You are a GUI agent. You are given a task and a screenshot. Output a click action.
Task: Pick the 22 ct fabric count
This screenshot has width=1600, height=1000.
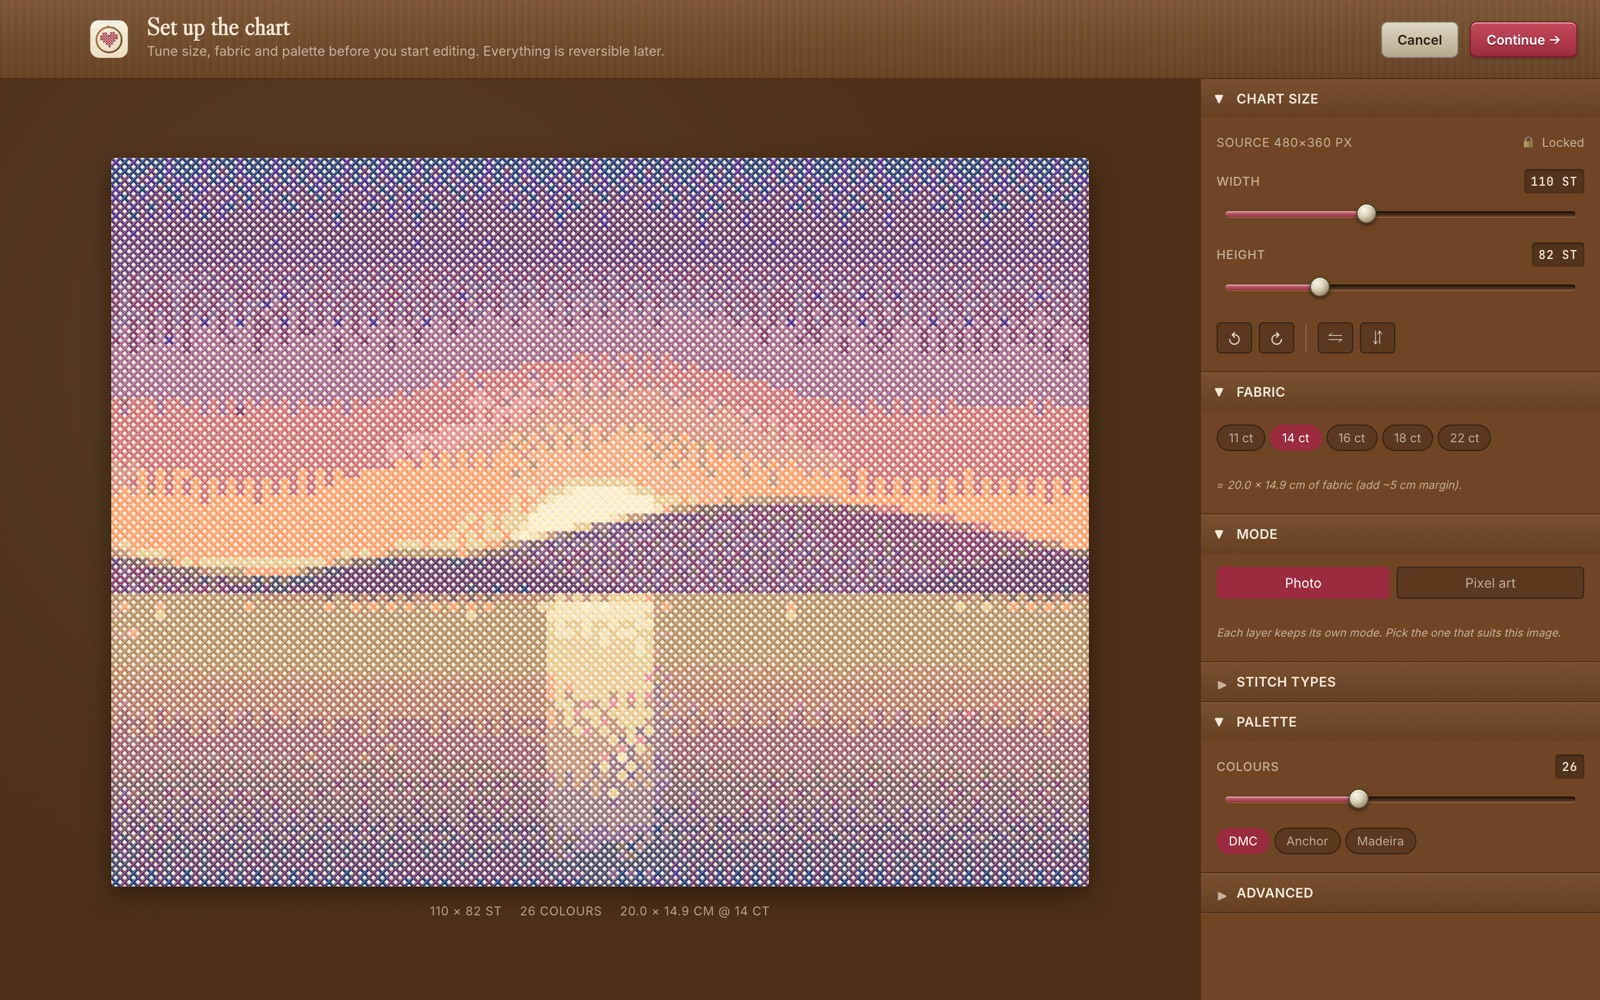1464,438
